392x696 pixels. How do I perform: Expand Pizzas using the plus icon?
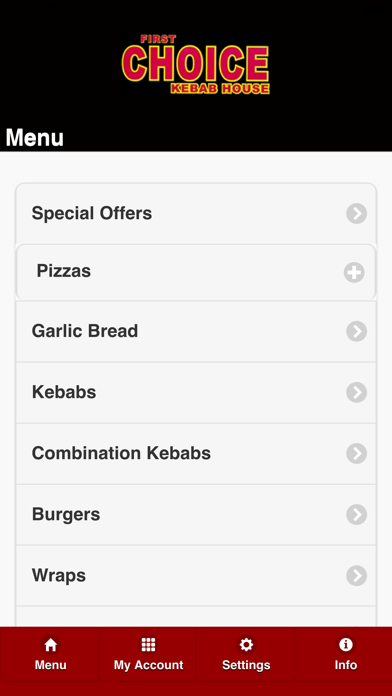[354, 272]
